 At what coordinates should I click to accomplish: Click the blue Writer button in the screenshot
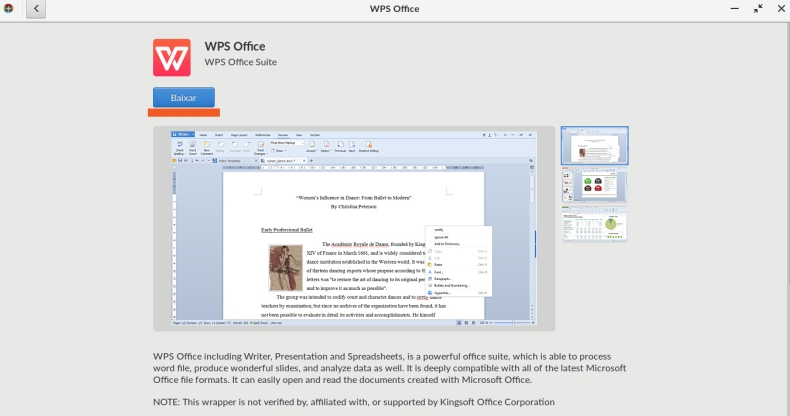coord(184,133)
